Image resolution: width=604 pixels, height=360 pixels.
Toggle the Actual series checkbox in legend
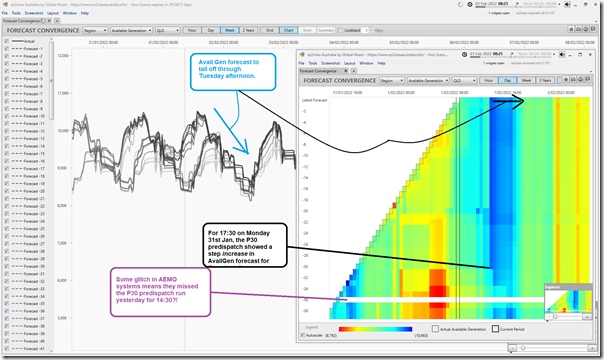click(7, 41)
